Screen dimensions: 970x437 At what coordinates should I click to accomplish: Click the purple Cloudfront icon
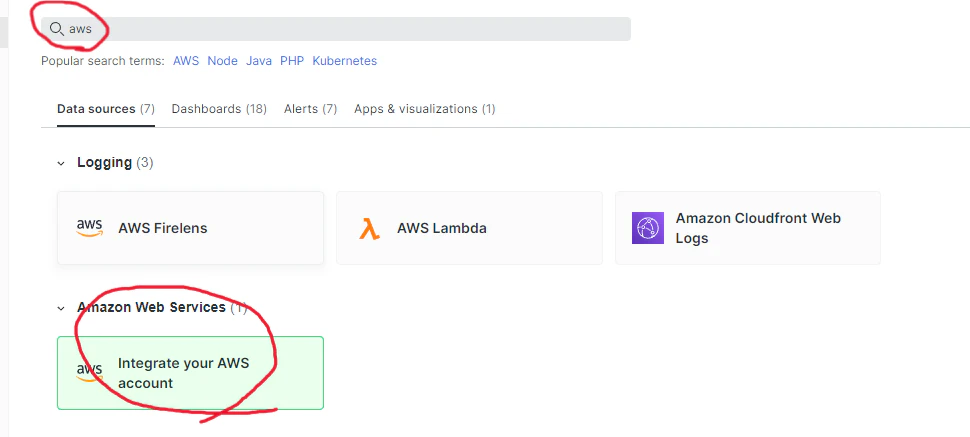[x=648, y=228]
